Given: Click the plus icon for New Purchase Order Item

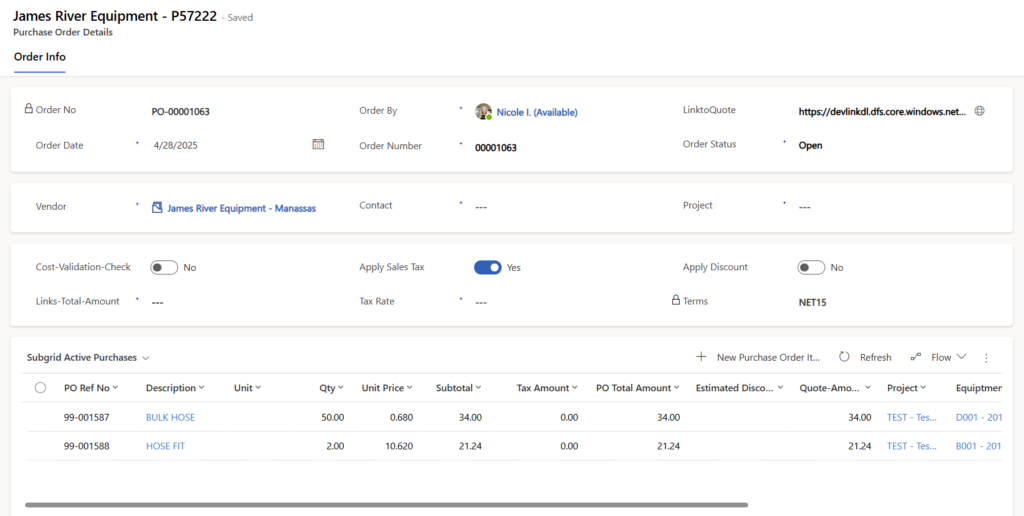Looking at the screenshot, I should [701, 357].
